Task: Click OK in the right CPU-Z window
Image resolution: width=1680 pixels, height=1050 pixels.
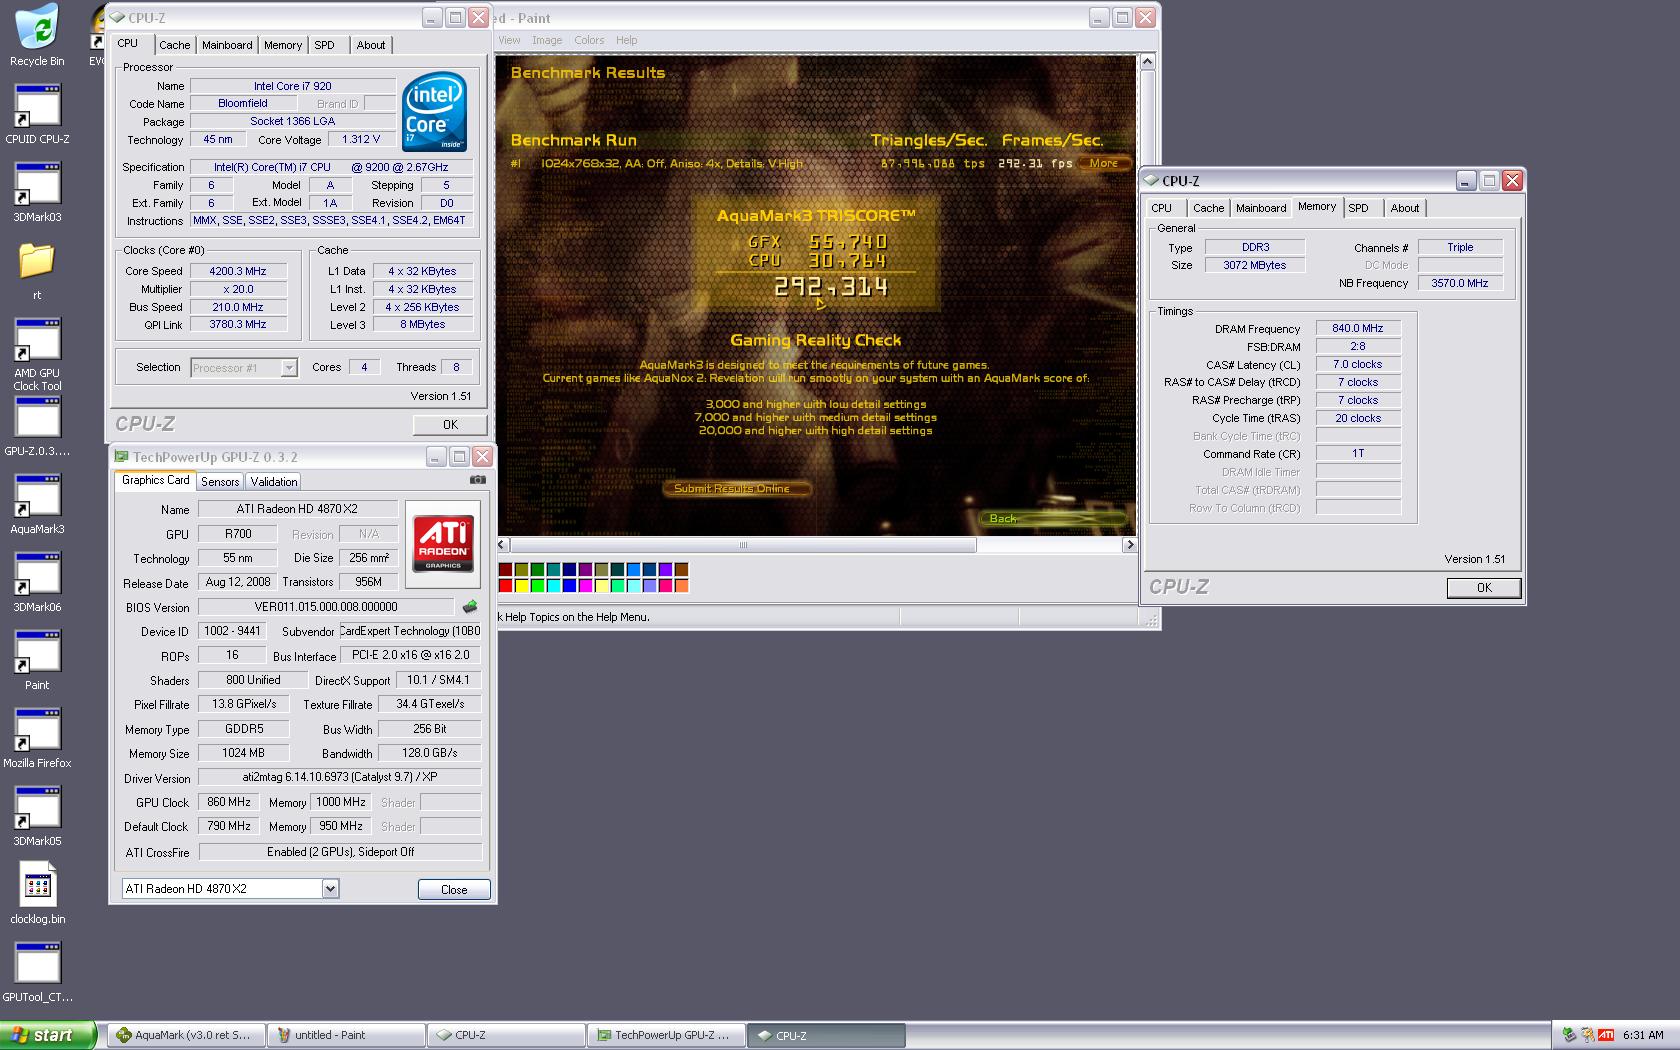Action: (x=1484, y=588)
